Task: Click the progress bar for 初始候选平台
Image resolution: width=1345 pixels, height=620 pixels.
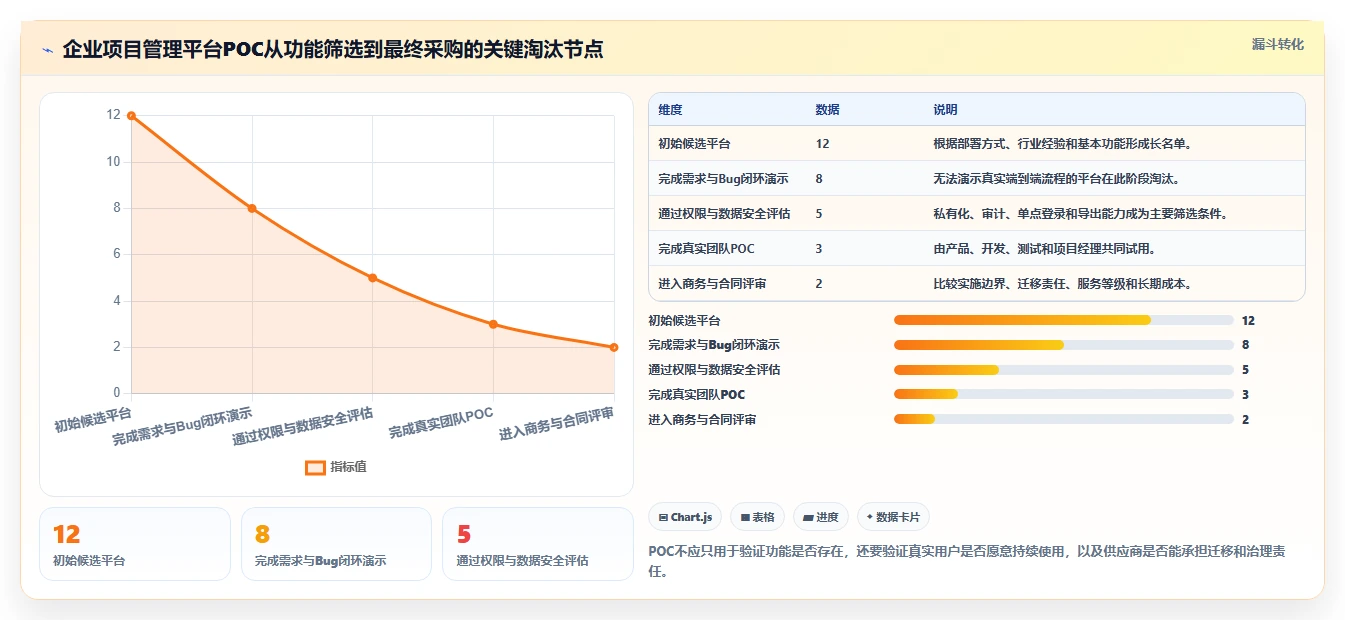Action: [1063, 320]
